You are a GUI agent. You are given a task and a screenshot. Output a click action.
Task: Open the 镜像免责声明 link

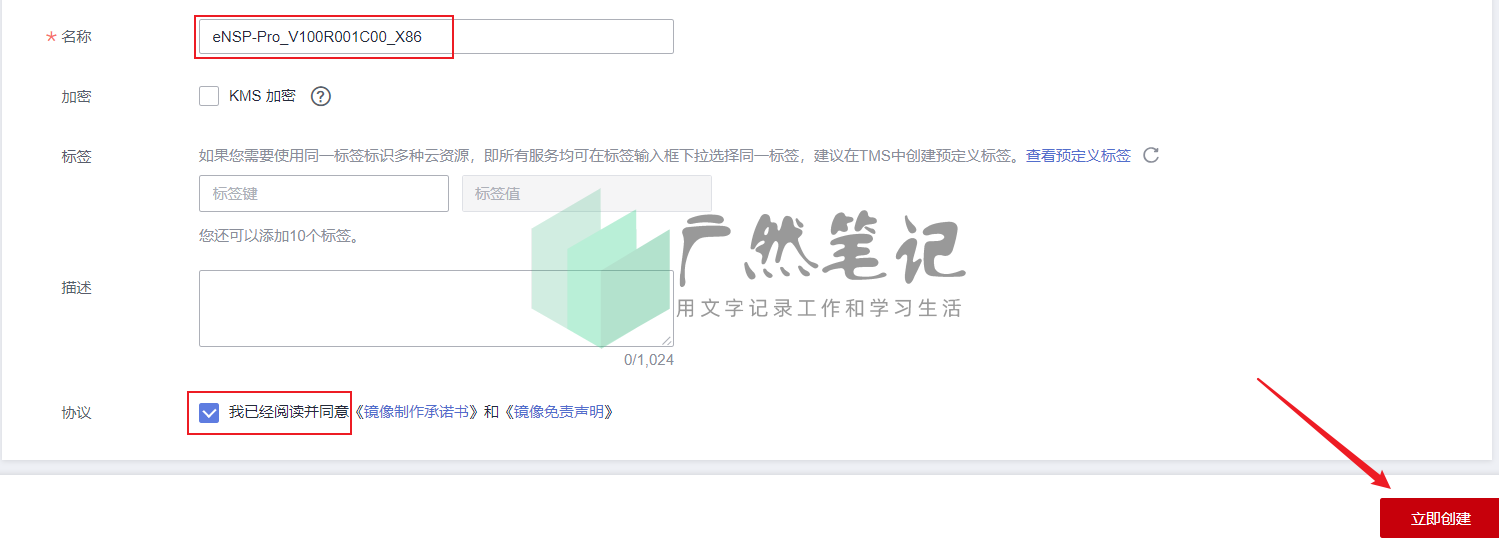coord(559,411)
